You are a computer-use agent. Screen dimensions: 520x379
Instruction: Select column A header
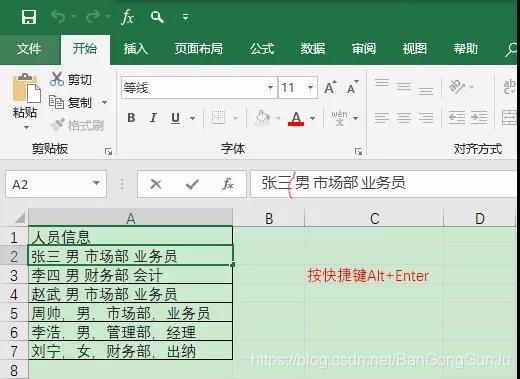coord(131,218)
